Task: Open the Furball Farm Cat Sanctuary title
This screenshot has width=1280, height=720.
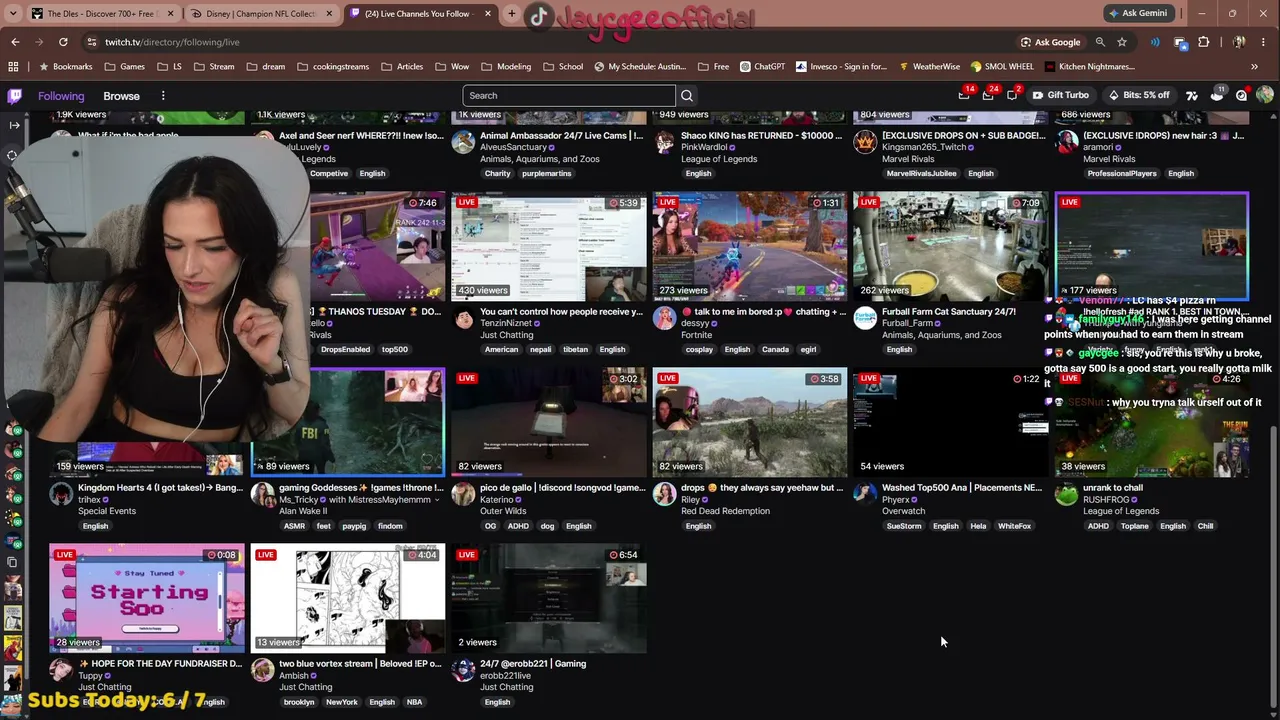Action: [948, 312]
